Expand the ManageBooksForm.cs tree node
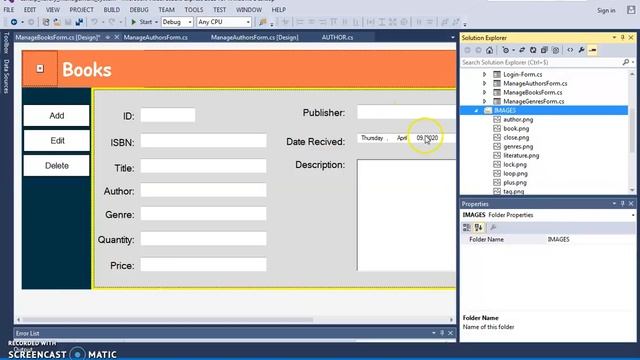640x360 pixels. [484, 92]
